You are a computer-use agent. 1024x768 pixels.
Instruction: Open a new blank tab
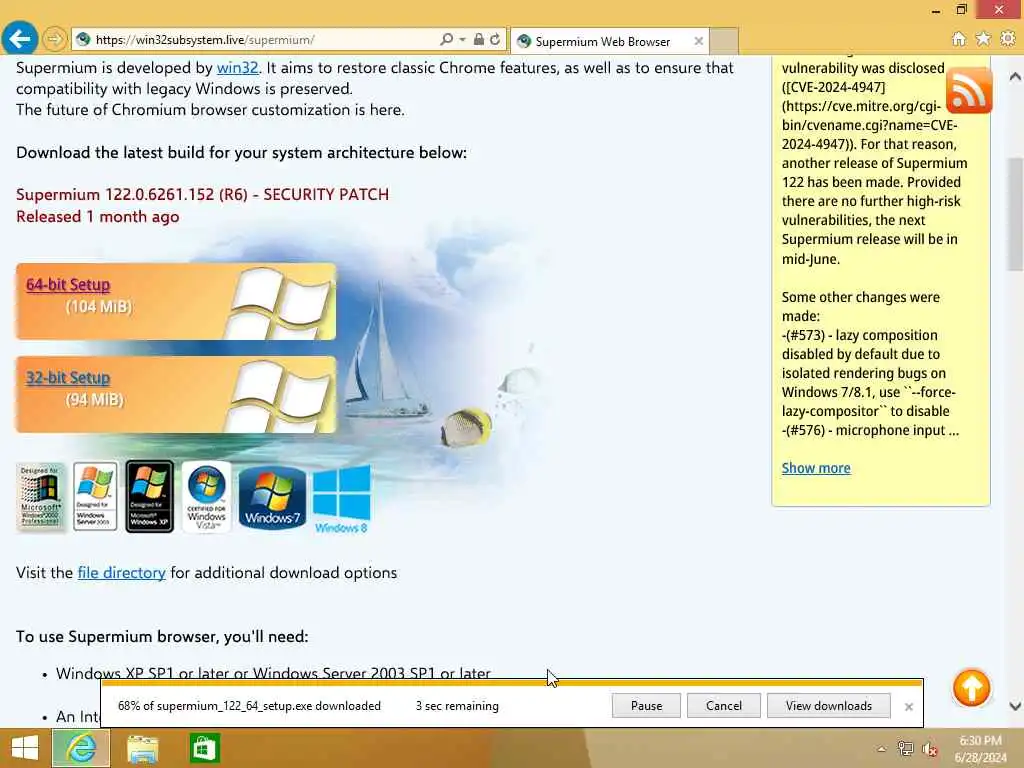click(x=724, y=41)
